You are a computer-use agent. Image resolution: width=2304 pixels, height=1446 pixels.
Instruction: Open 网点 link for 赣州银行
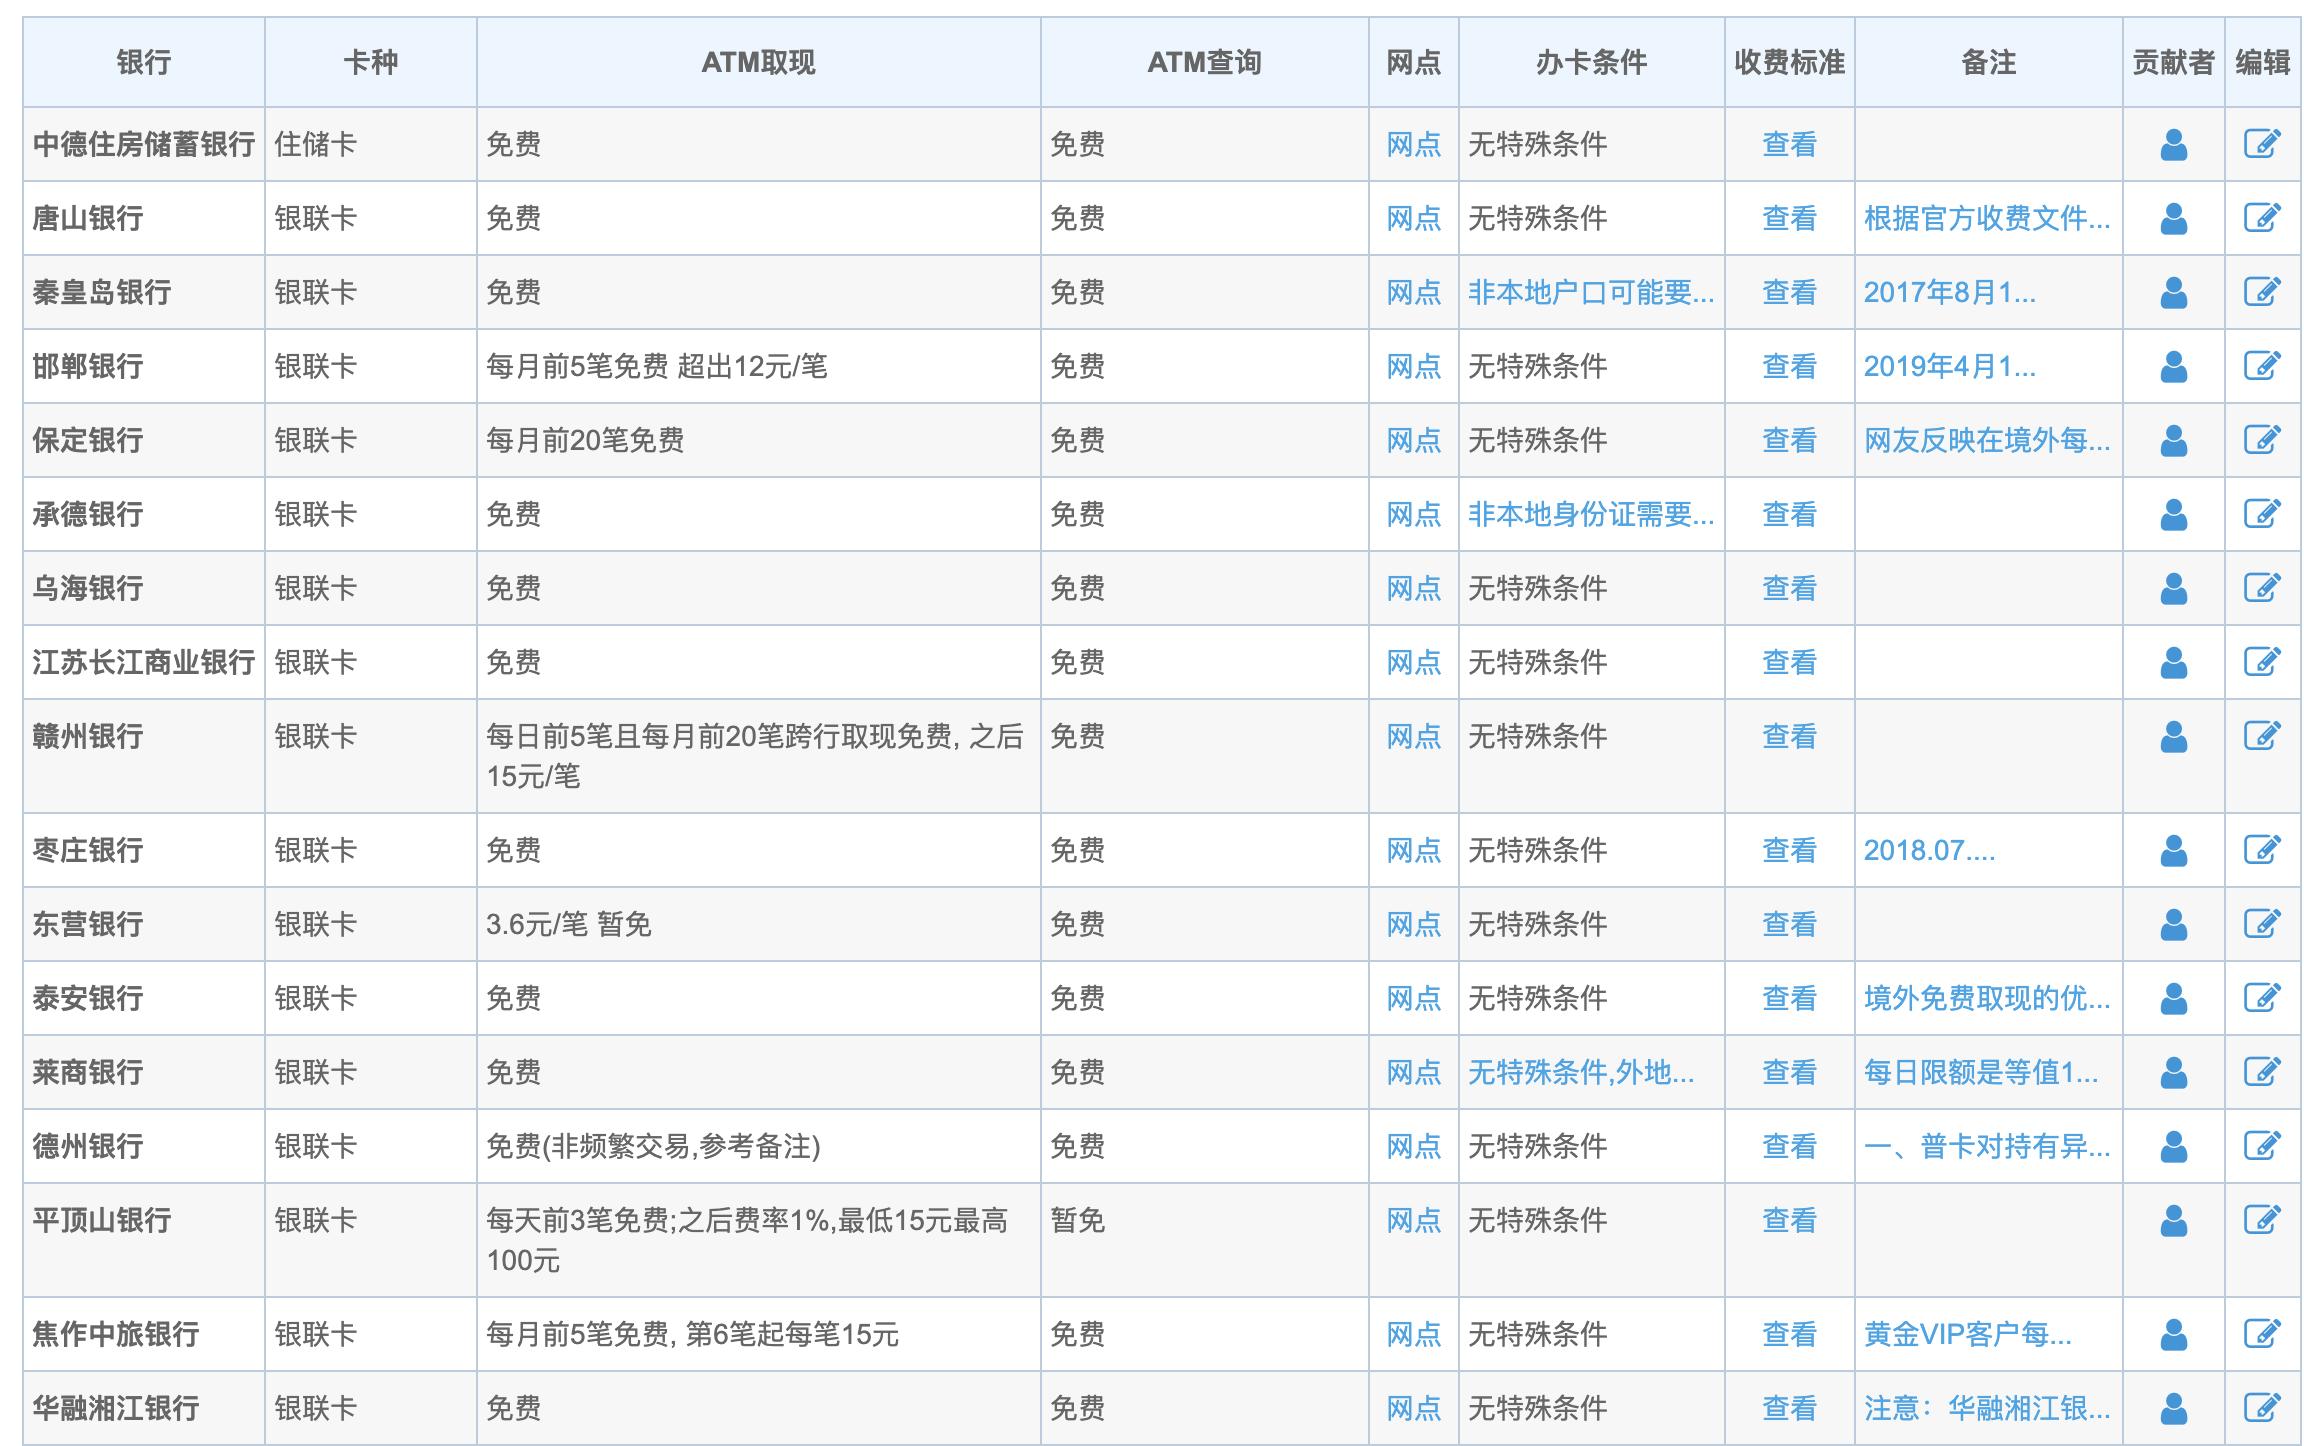coord(1413,737)
